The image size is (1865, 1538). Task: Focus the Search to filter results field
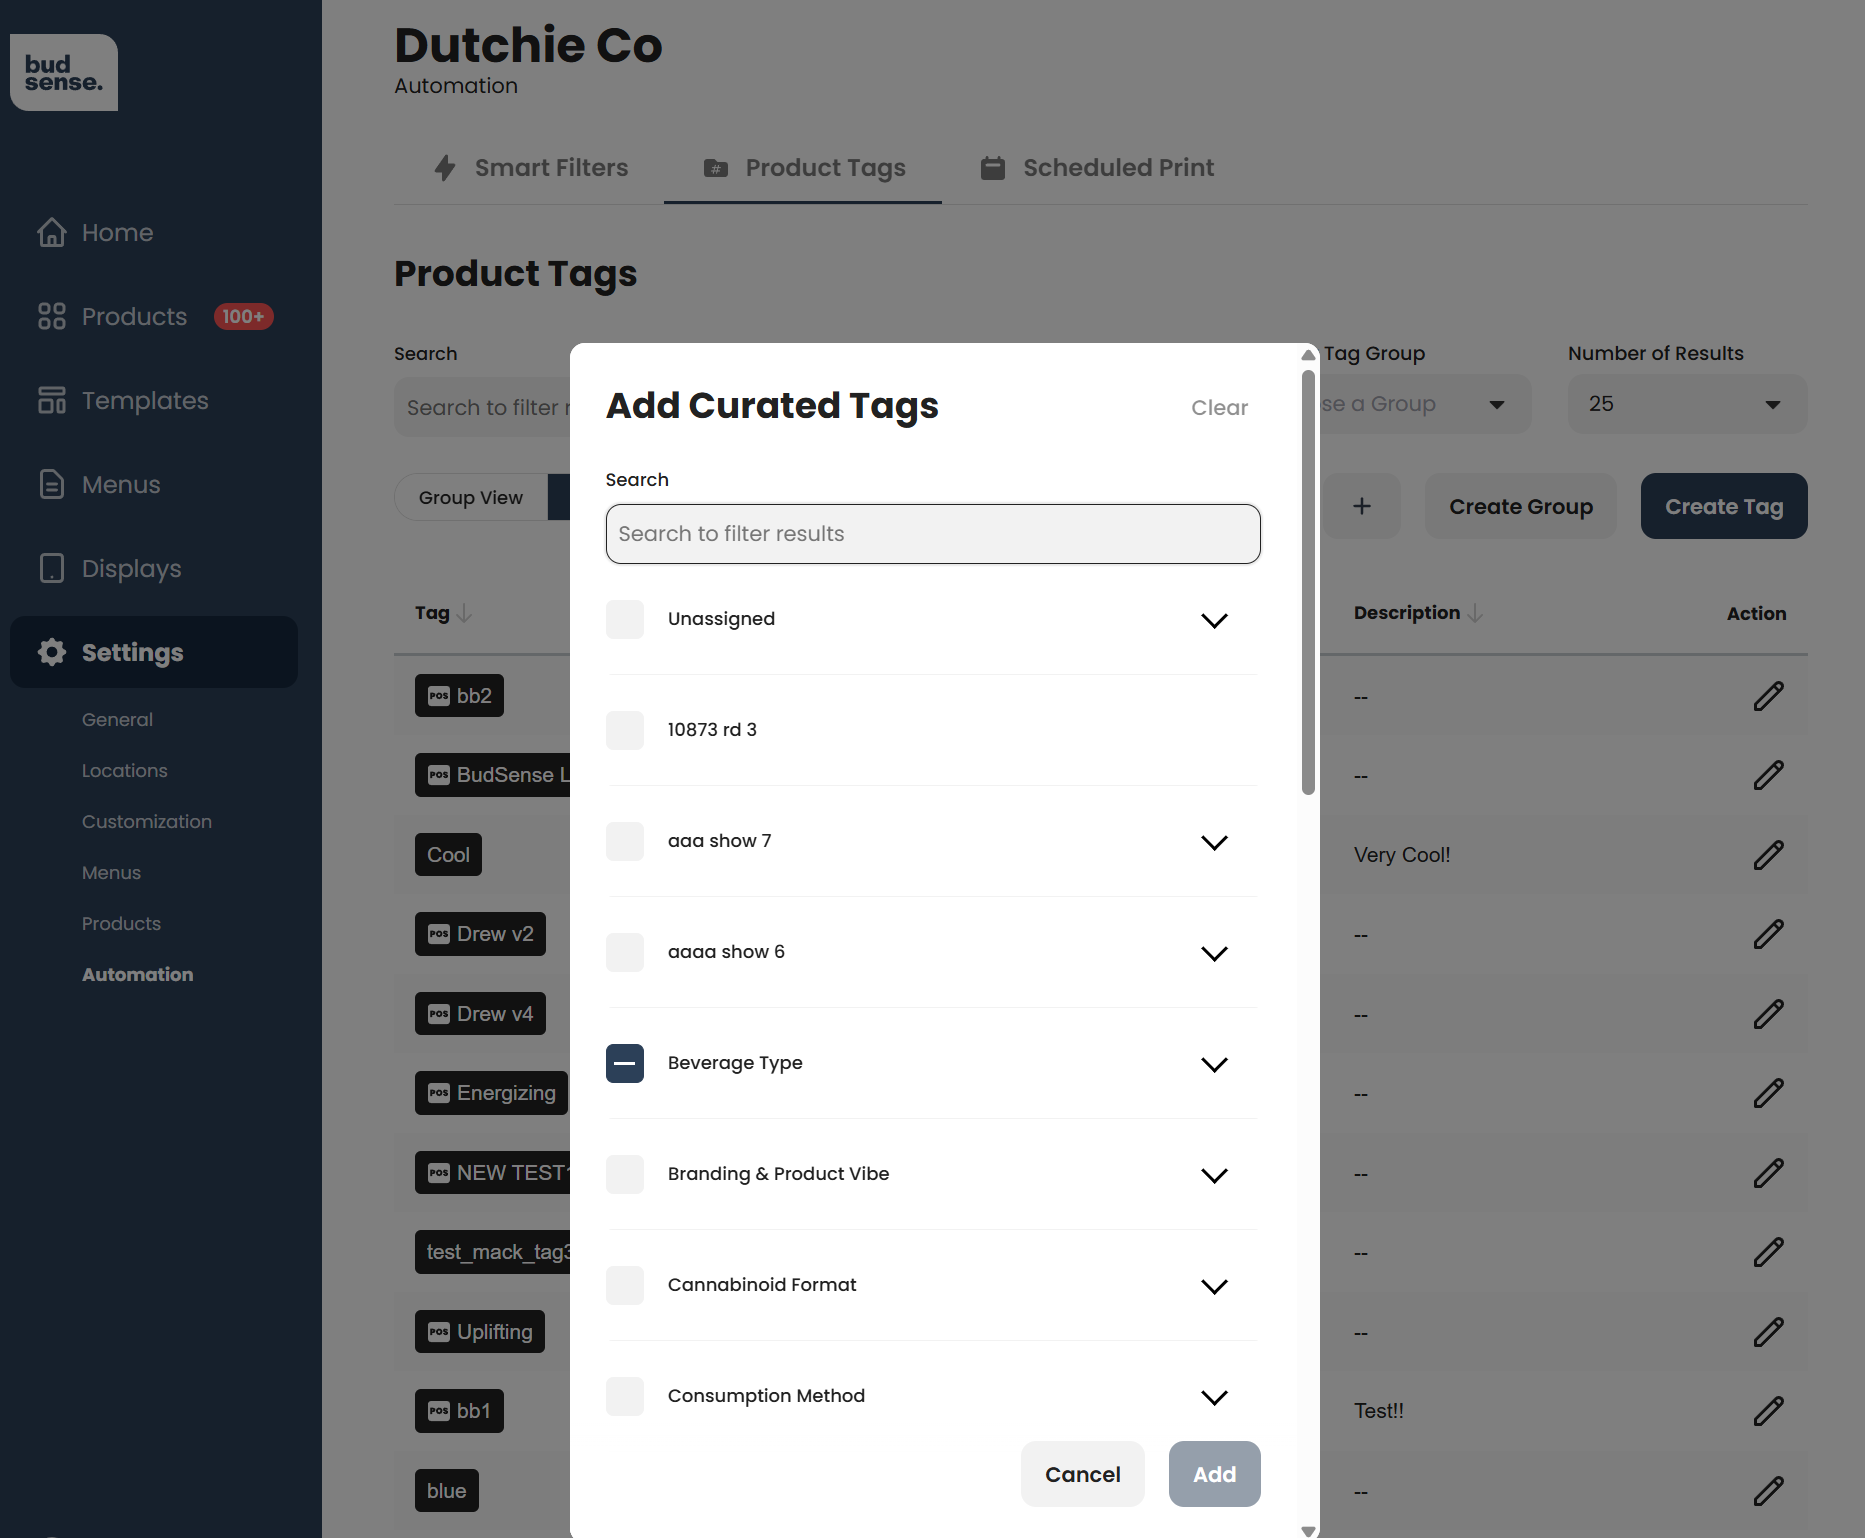[x=933, y=534]
